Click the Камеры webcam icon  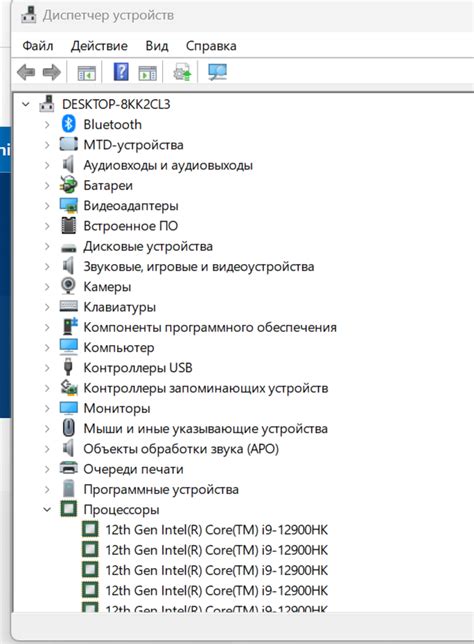click(x=68, y=286)
